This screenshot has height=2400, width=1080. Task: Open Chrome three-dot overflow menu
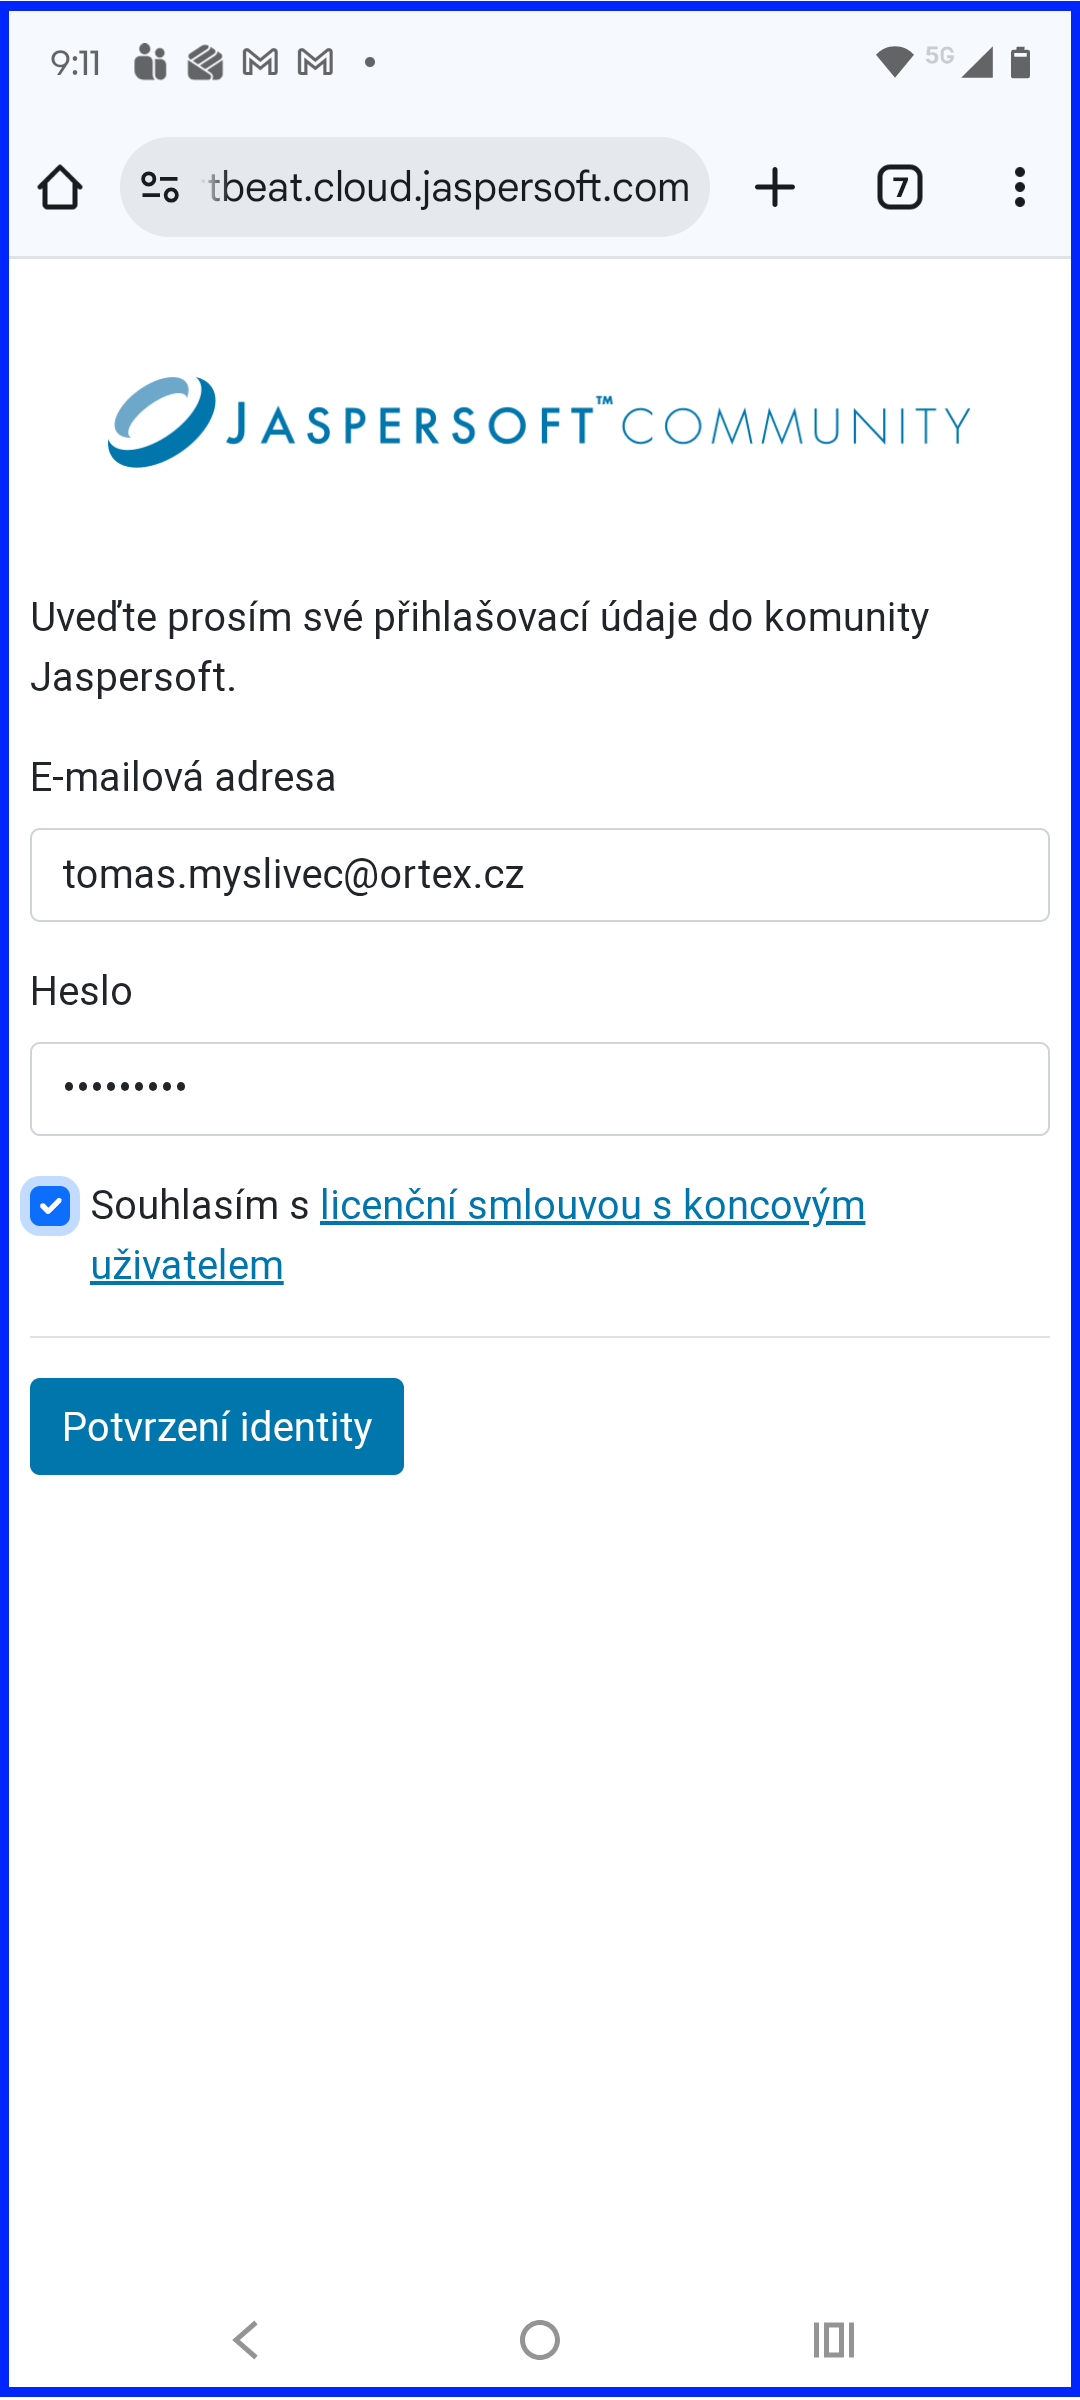(1019, 188)
